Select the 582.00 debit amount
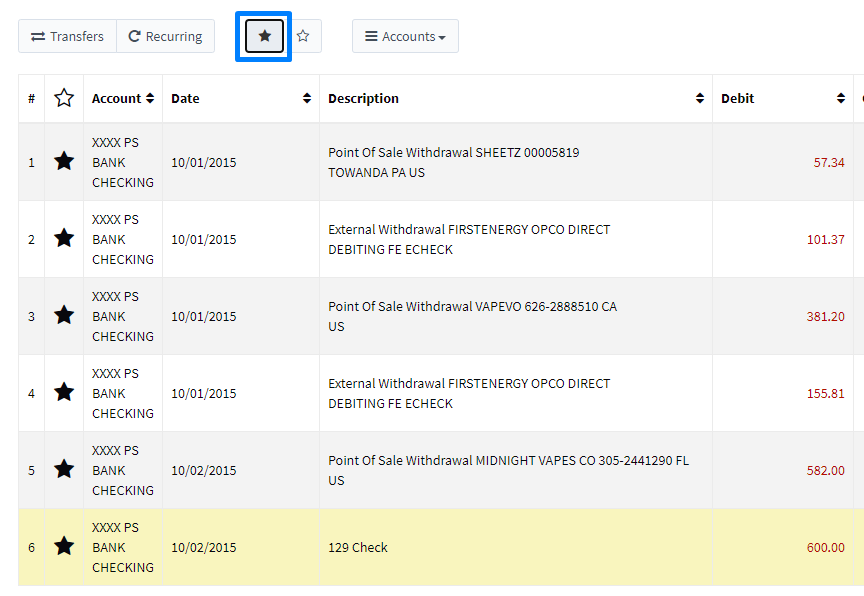Screen dimensions: 864x596 point(825,470)
